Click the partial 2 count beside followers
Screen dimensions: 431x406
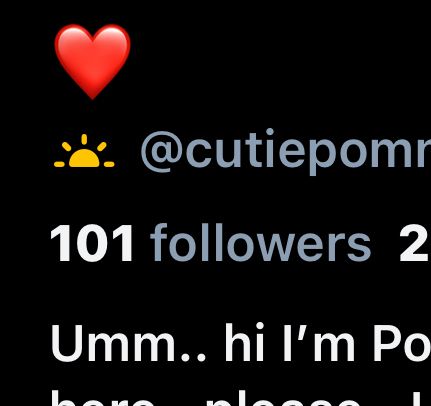415,243
